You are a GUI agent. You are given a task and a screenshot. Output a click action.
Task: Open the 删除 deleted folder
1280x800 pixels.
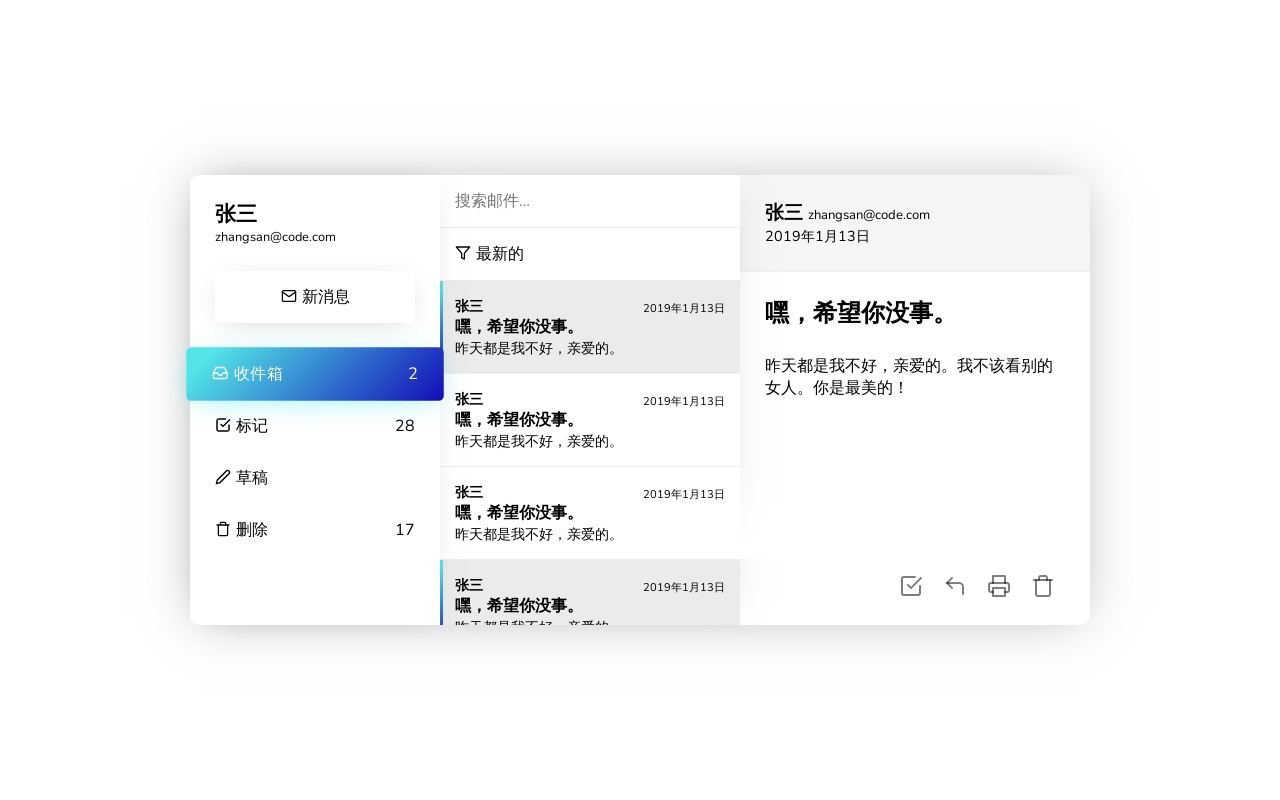[315, 530]
